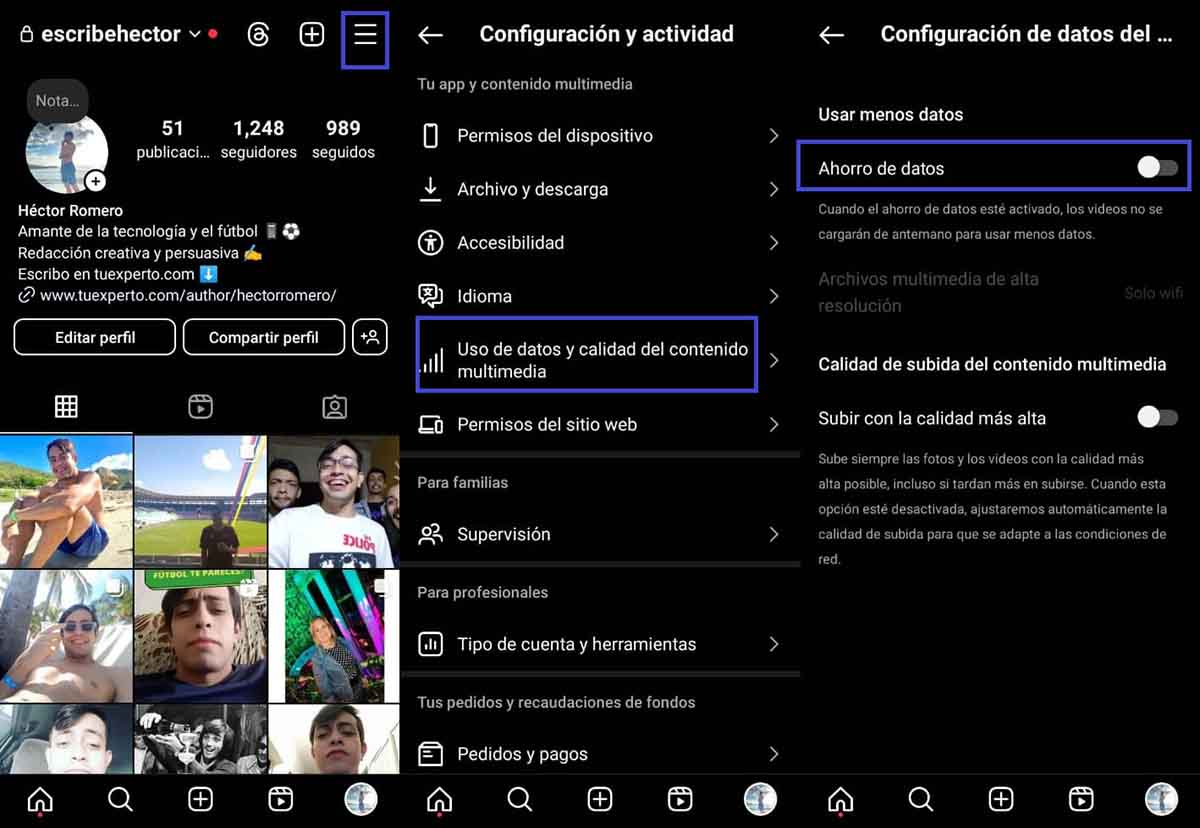Click the Editar perfil button
Image resolution: width=1200 pixels, height=828 pixels.
point(95,337)
